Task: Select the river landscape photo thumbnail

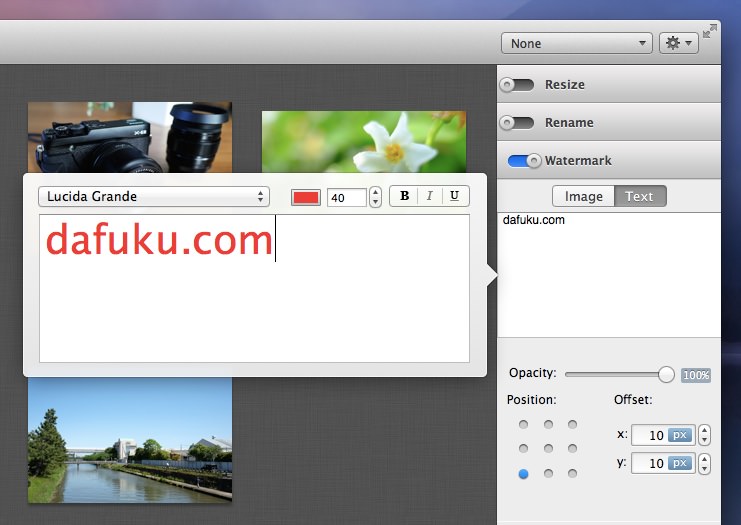Action: point(130,440)
